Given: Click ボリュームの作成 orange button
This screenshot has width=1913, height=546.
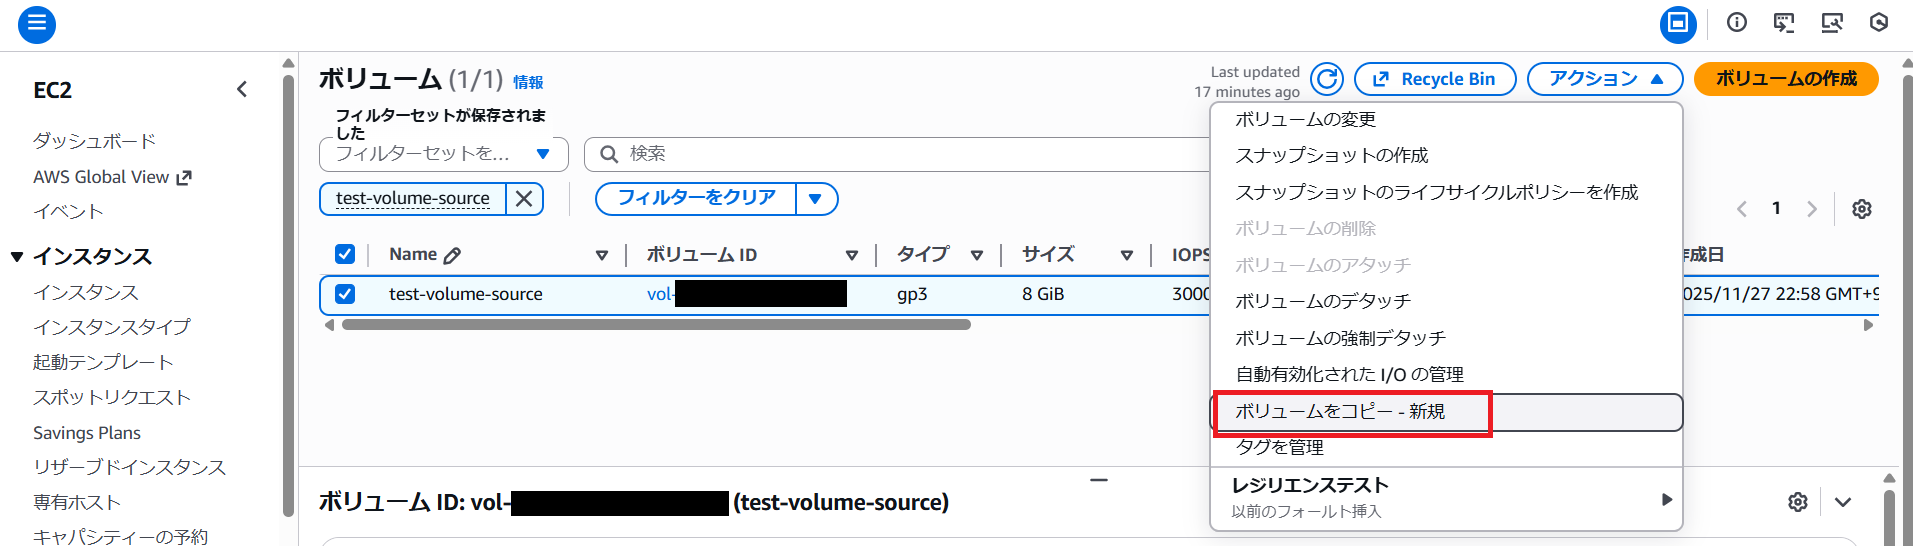Looking at the screenshot, I should pyautogui.click(x=1786, y=79).
